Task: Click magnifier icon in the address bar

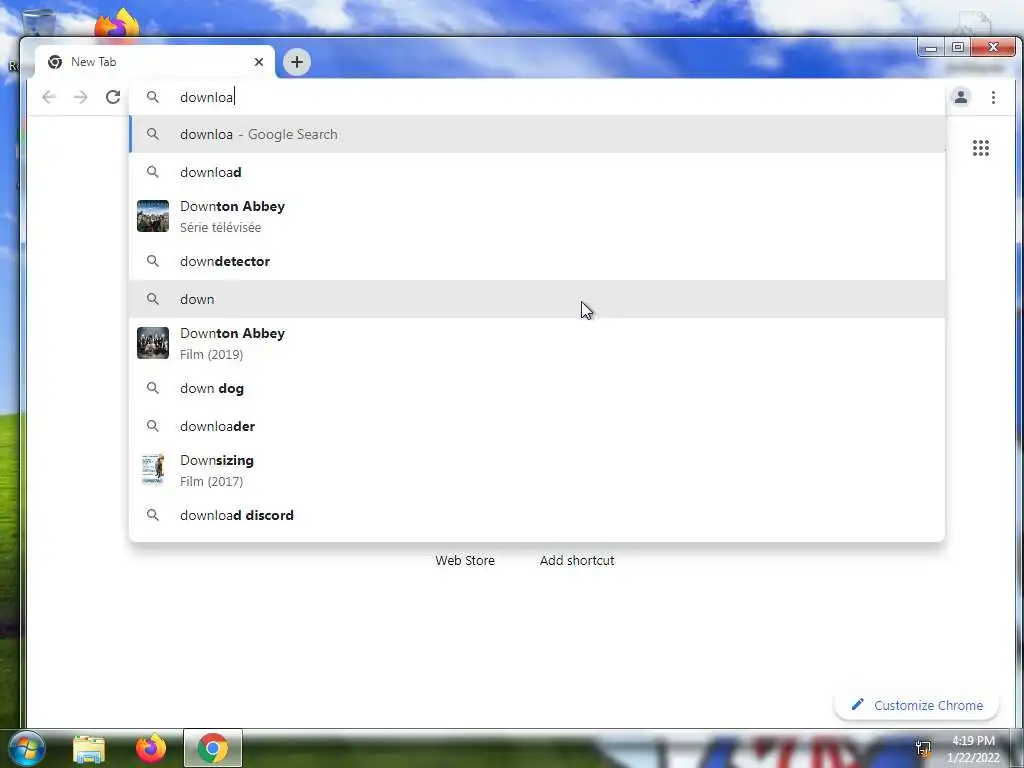Action: (153, 97)
